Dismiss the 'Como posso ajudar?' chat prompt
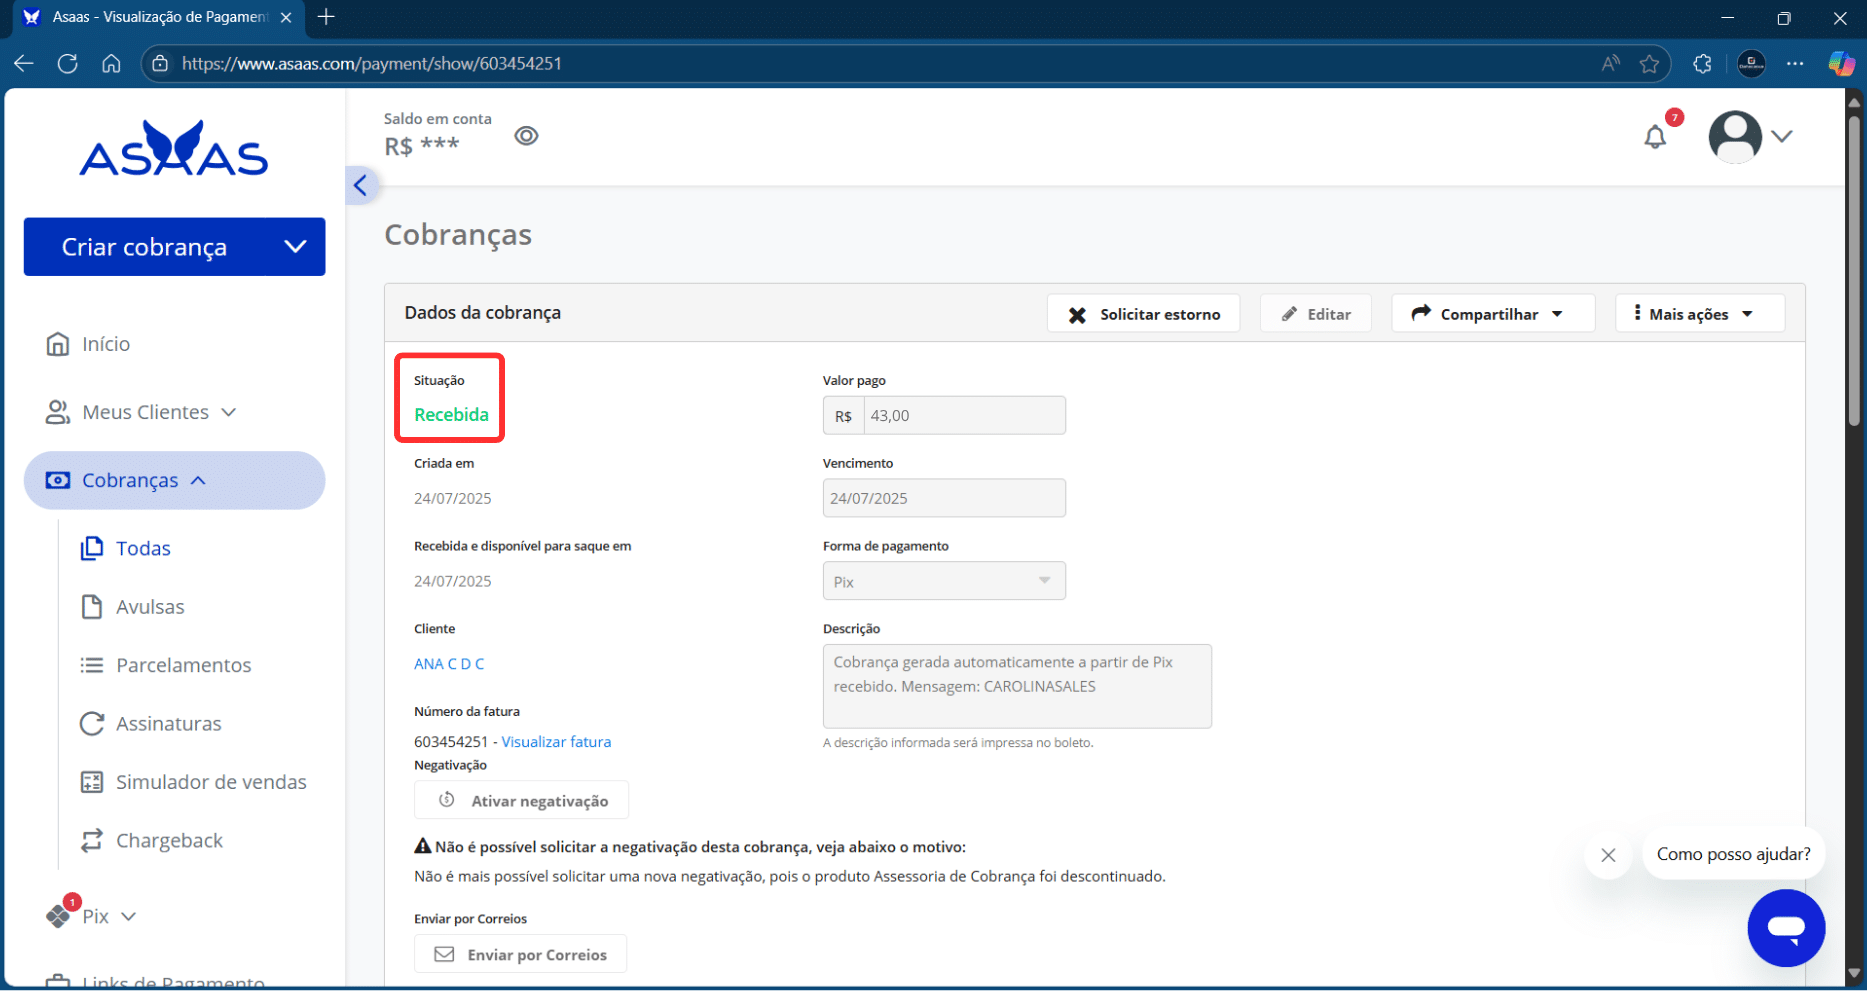This screenshot has height=991, width=1867. 1608,855
